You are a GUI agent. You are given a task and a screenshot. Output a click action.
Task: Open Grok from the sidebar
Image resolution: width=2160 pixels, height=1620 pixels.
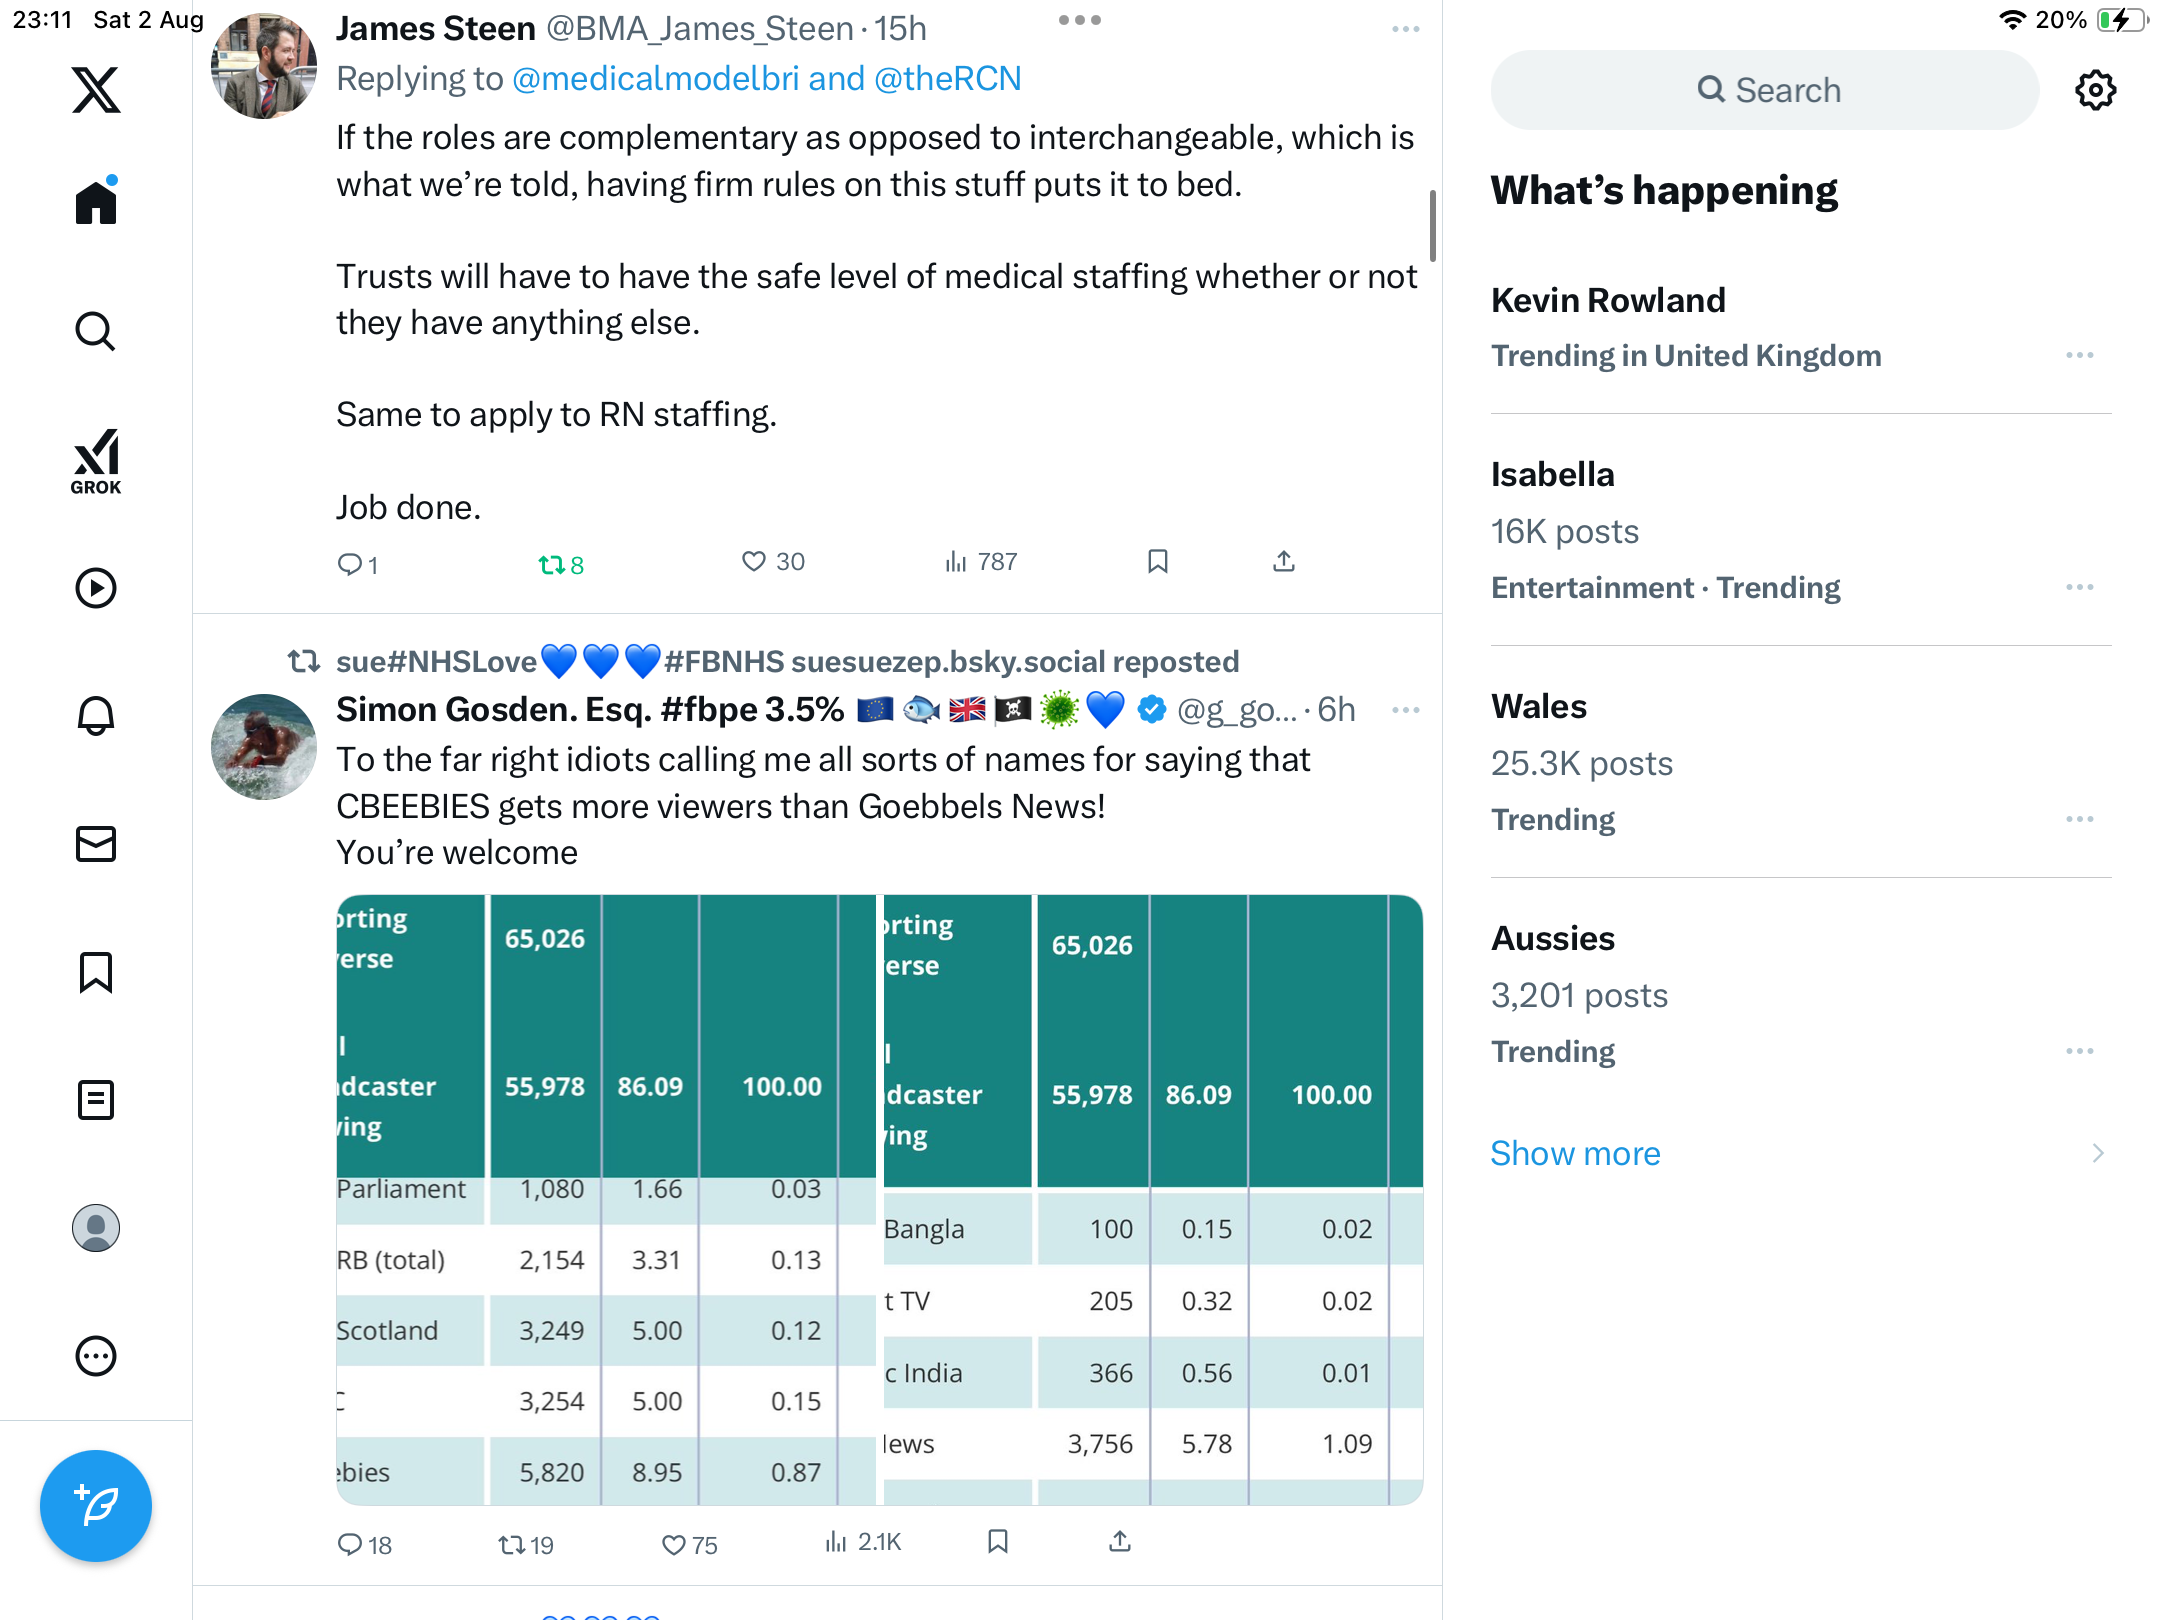point(96,461)
